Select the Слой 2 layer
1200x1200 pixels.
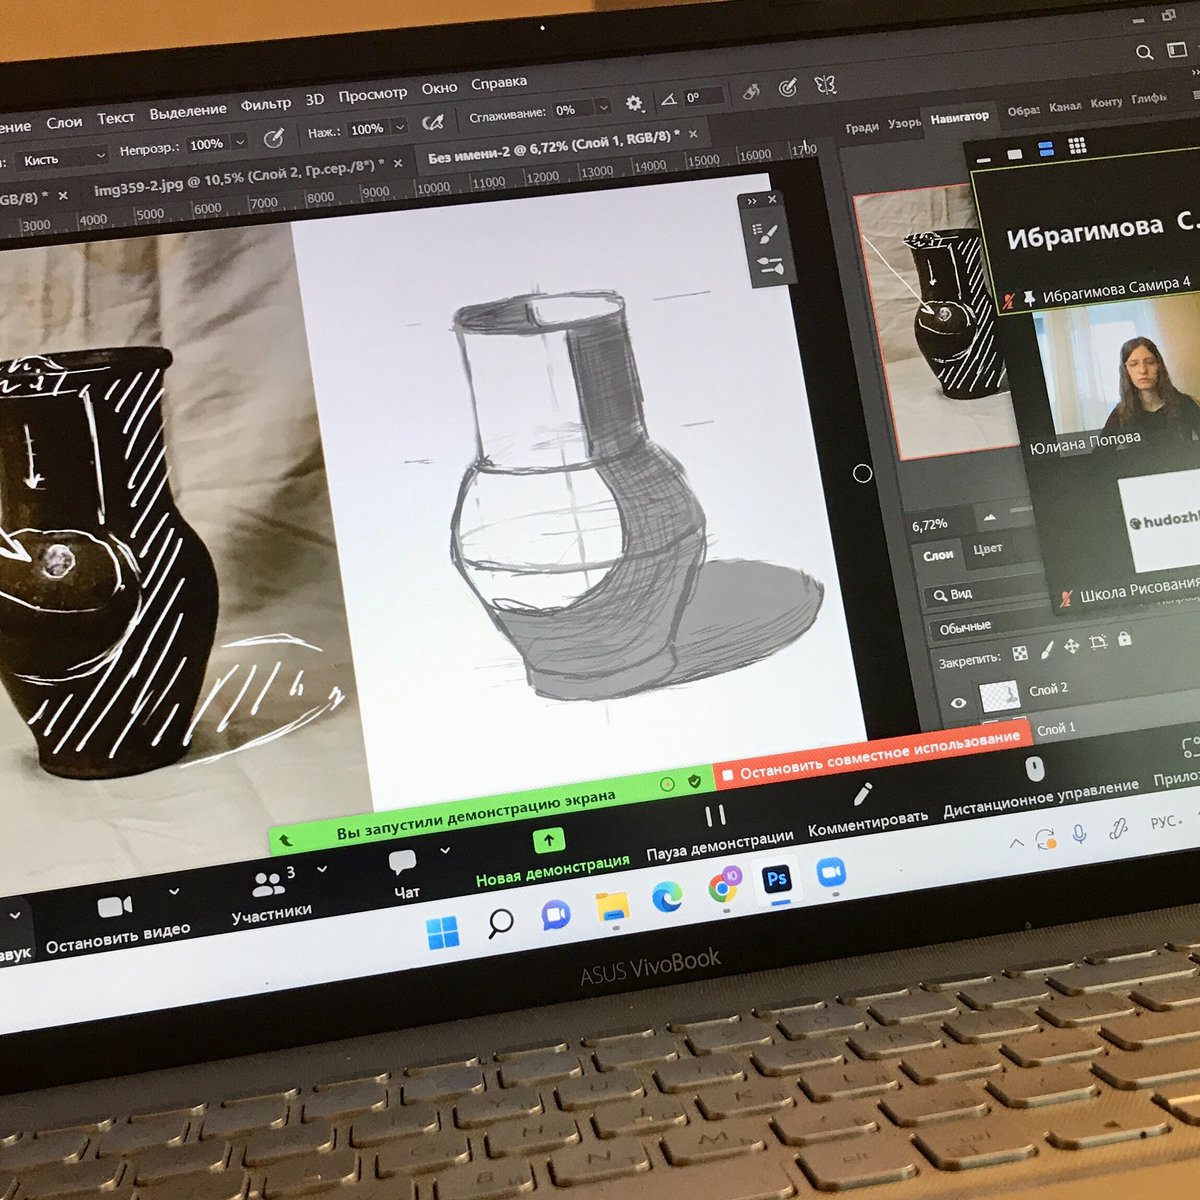(1049, 689)
